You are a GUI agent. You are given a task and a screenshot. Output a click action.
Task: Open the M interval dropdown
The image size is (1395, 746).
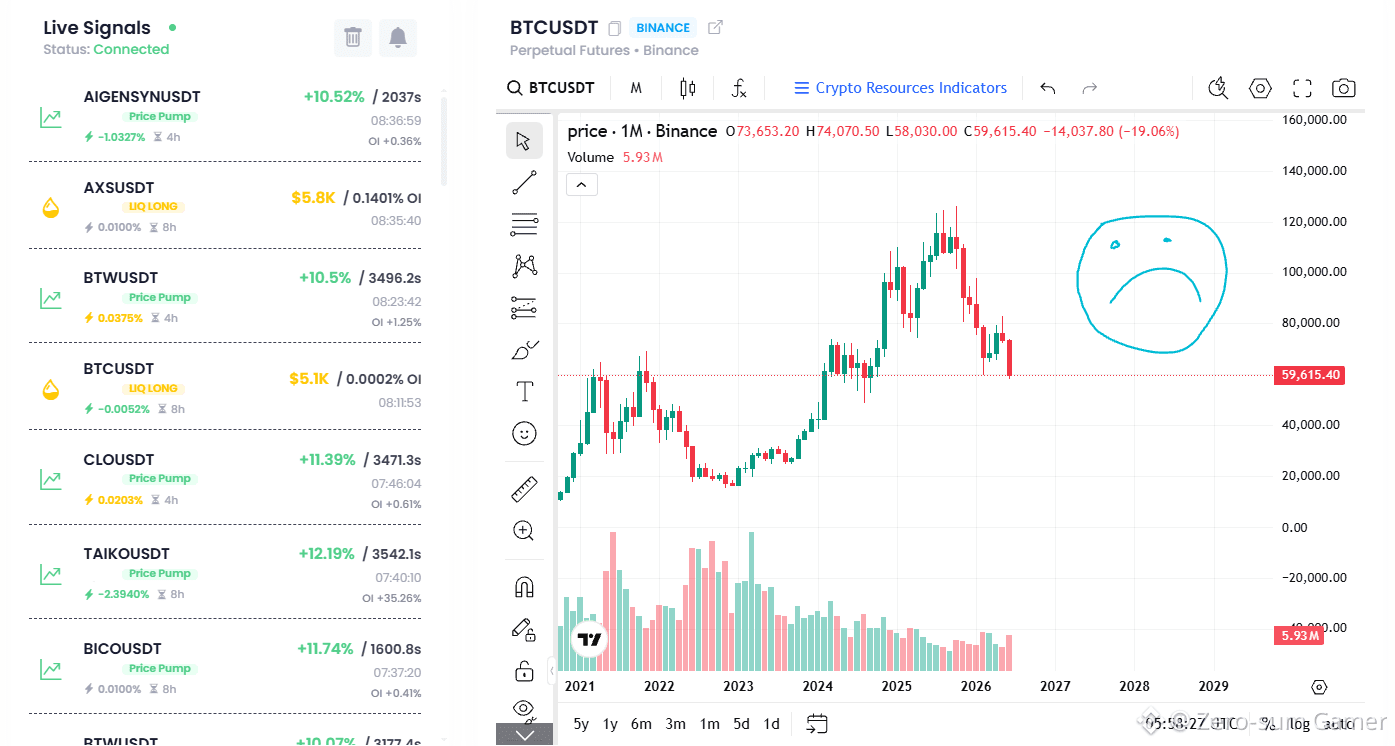coord(636,88)
